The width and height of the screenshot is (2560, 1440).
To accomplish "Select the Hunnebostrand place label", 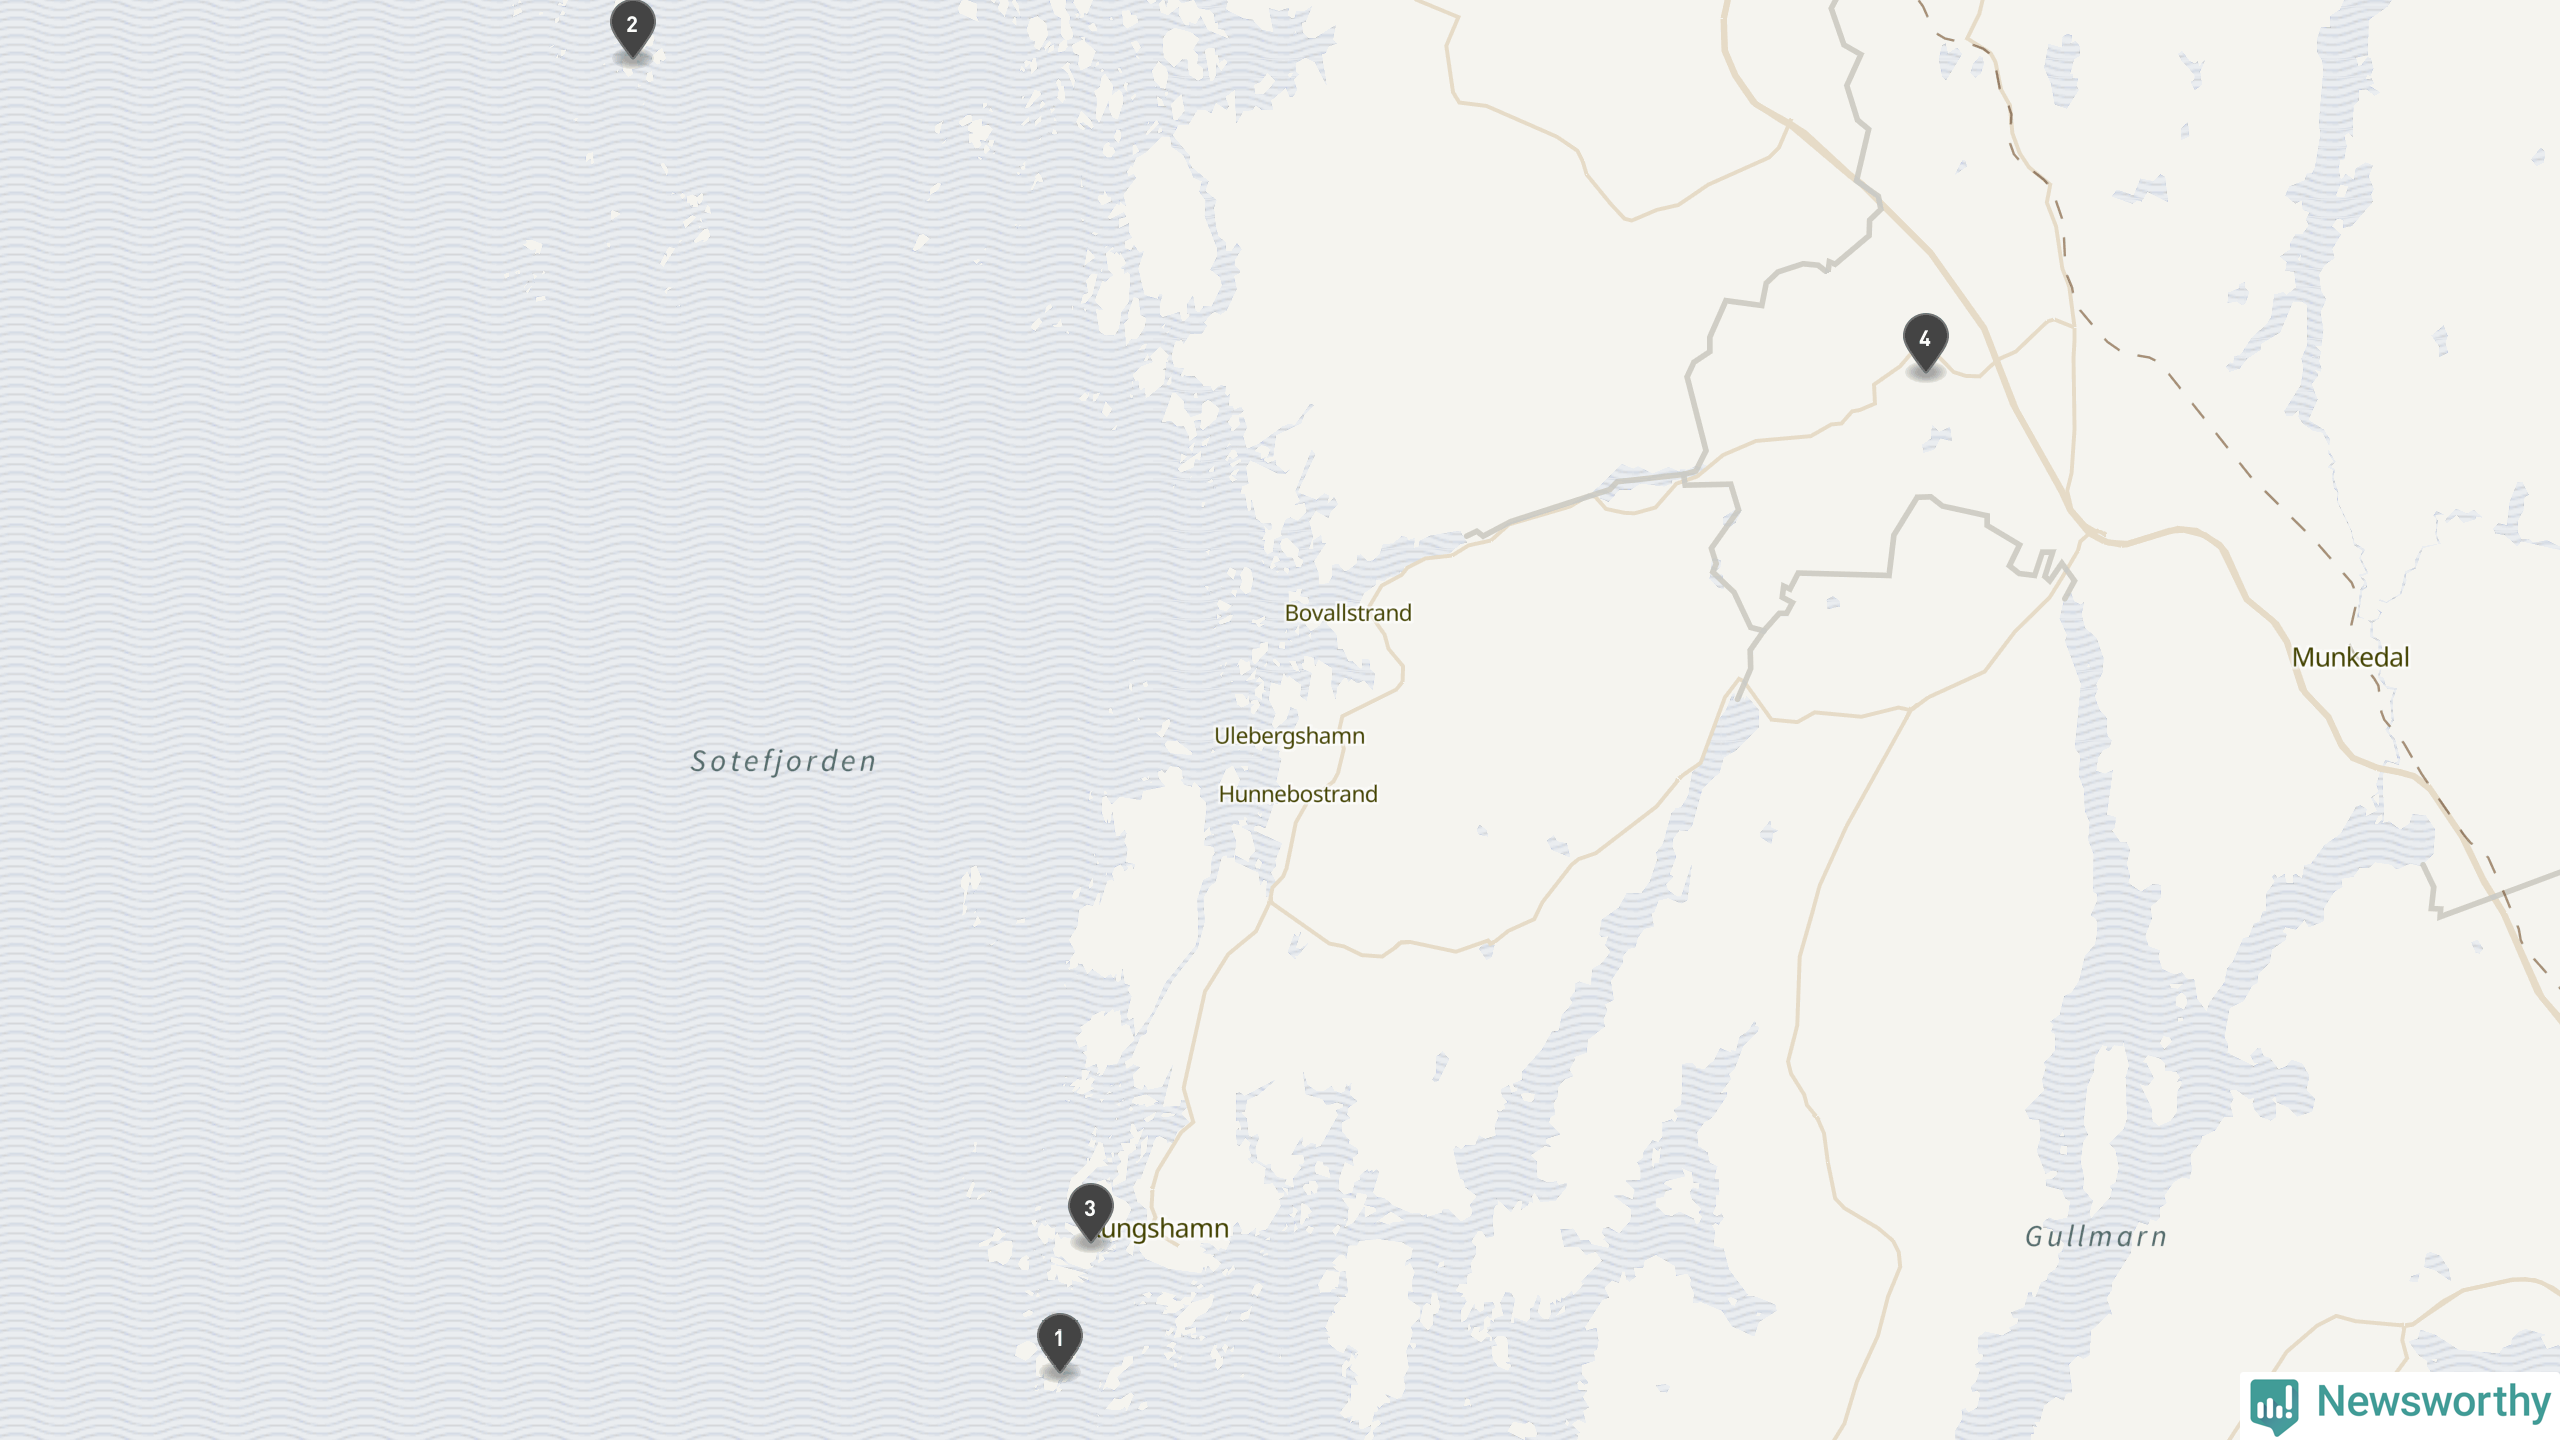I will 1298,794.
